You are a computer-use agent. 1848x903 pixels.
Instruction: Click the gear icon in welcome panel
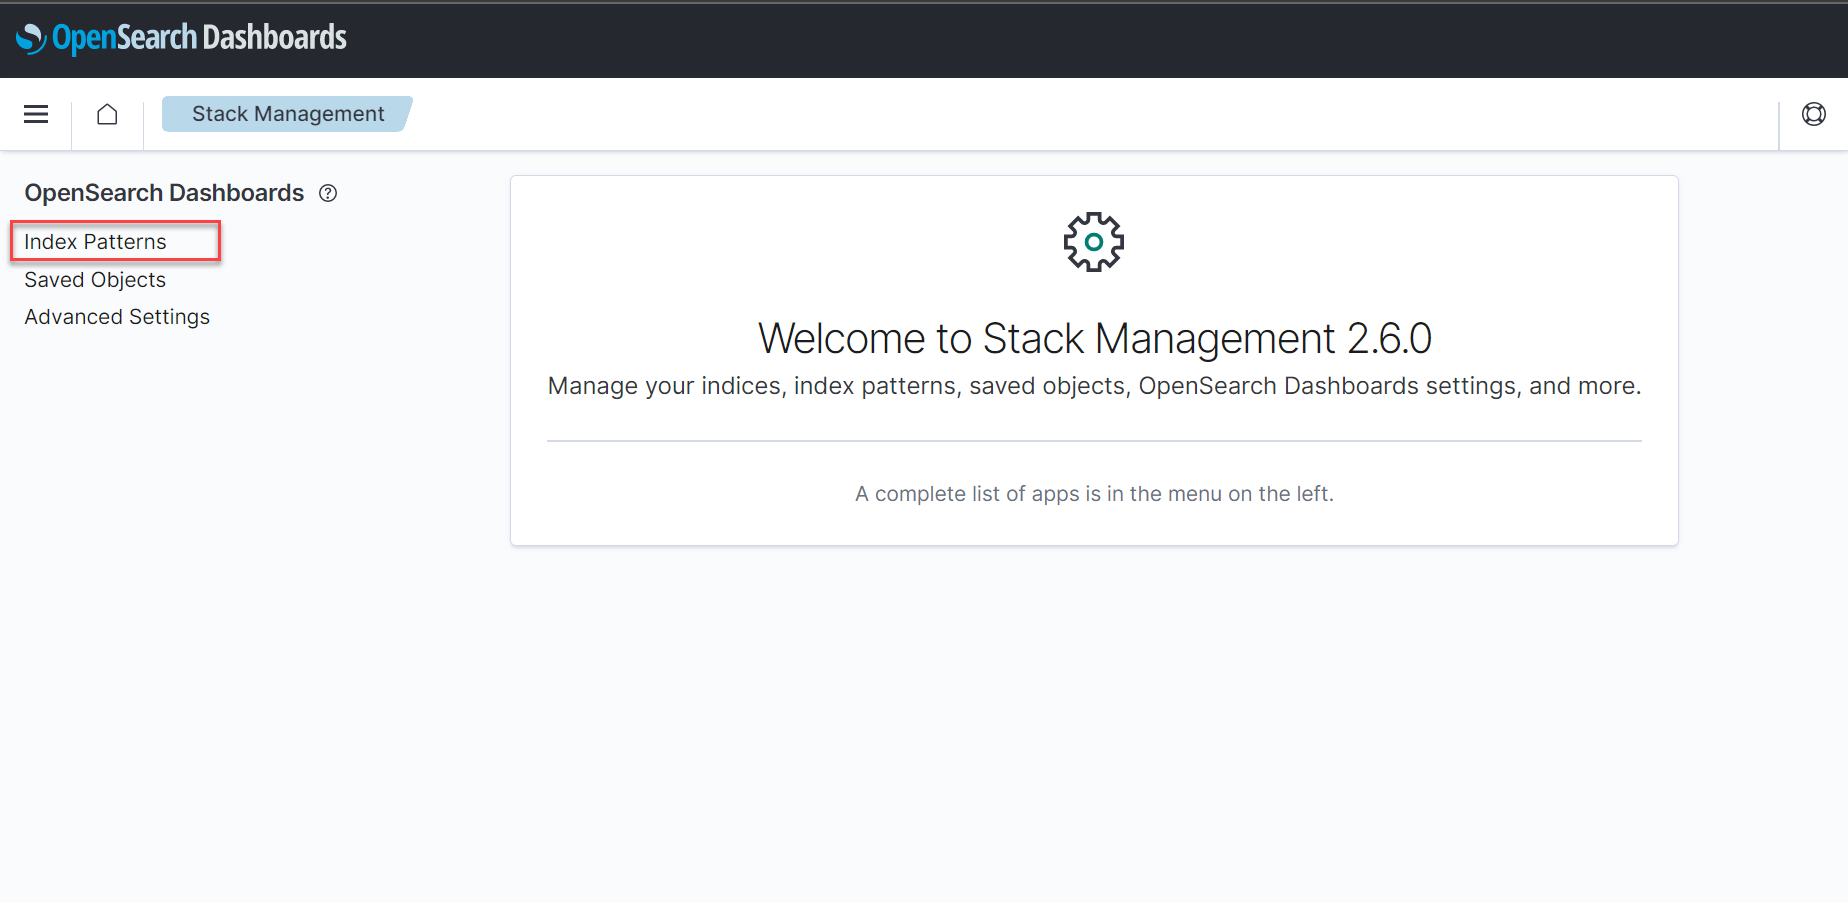[1093, 242]
